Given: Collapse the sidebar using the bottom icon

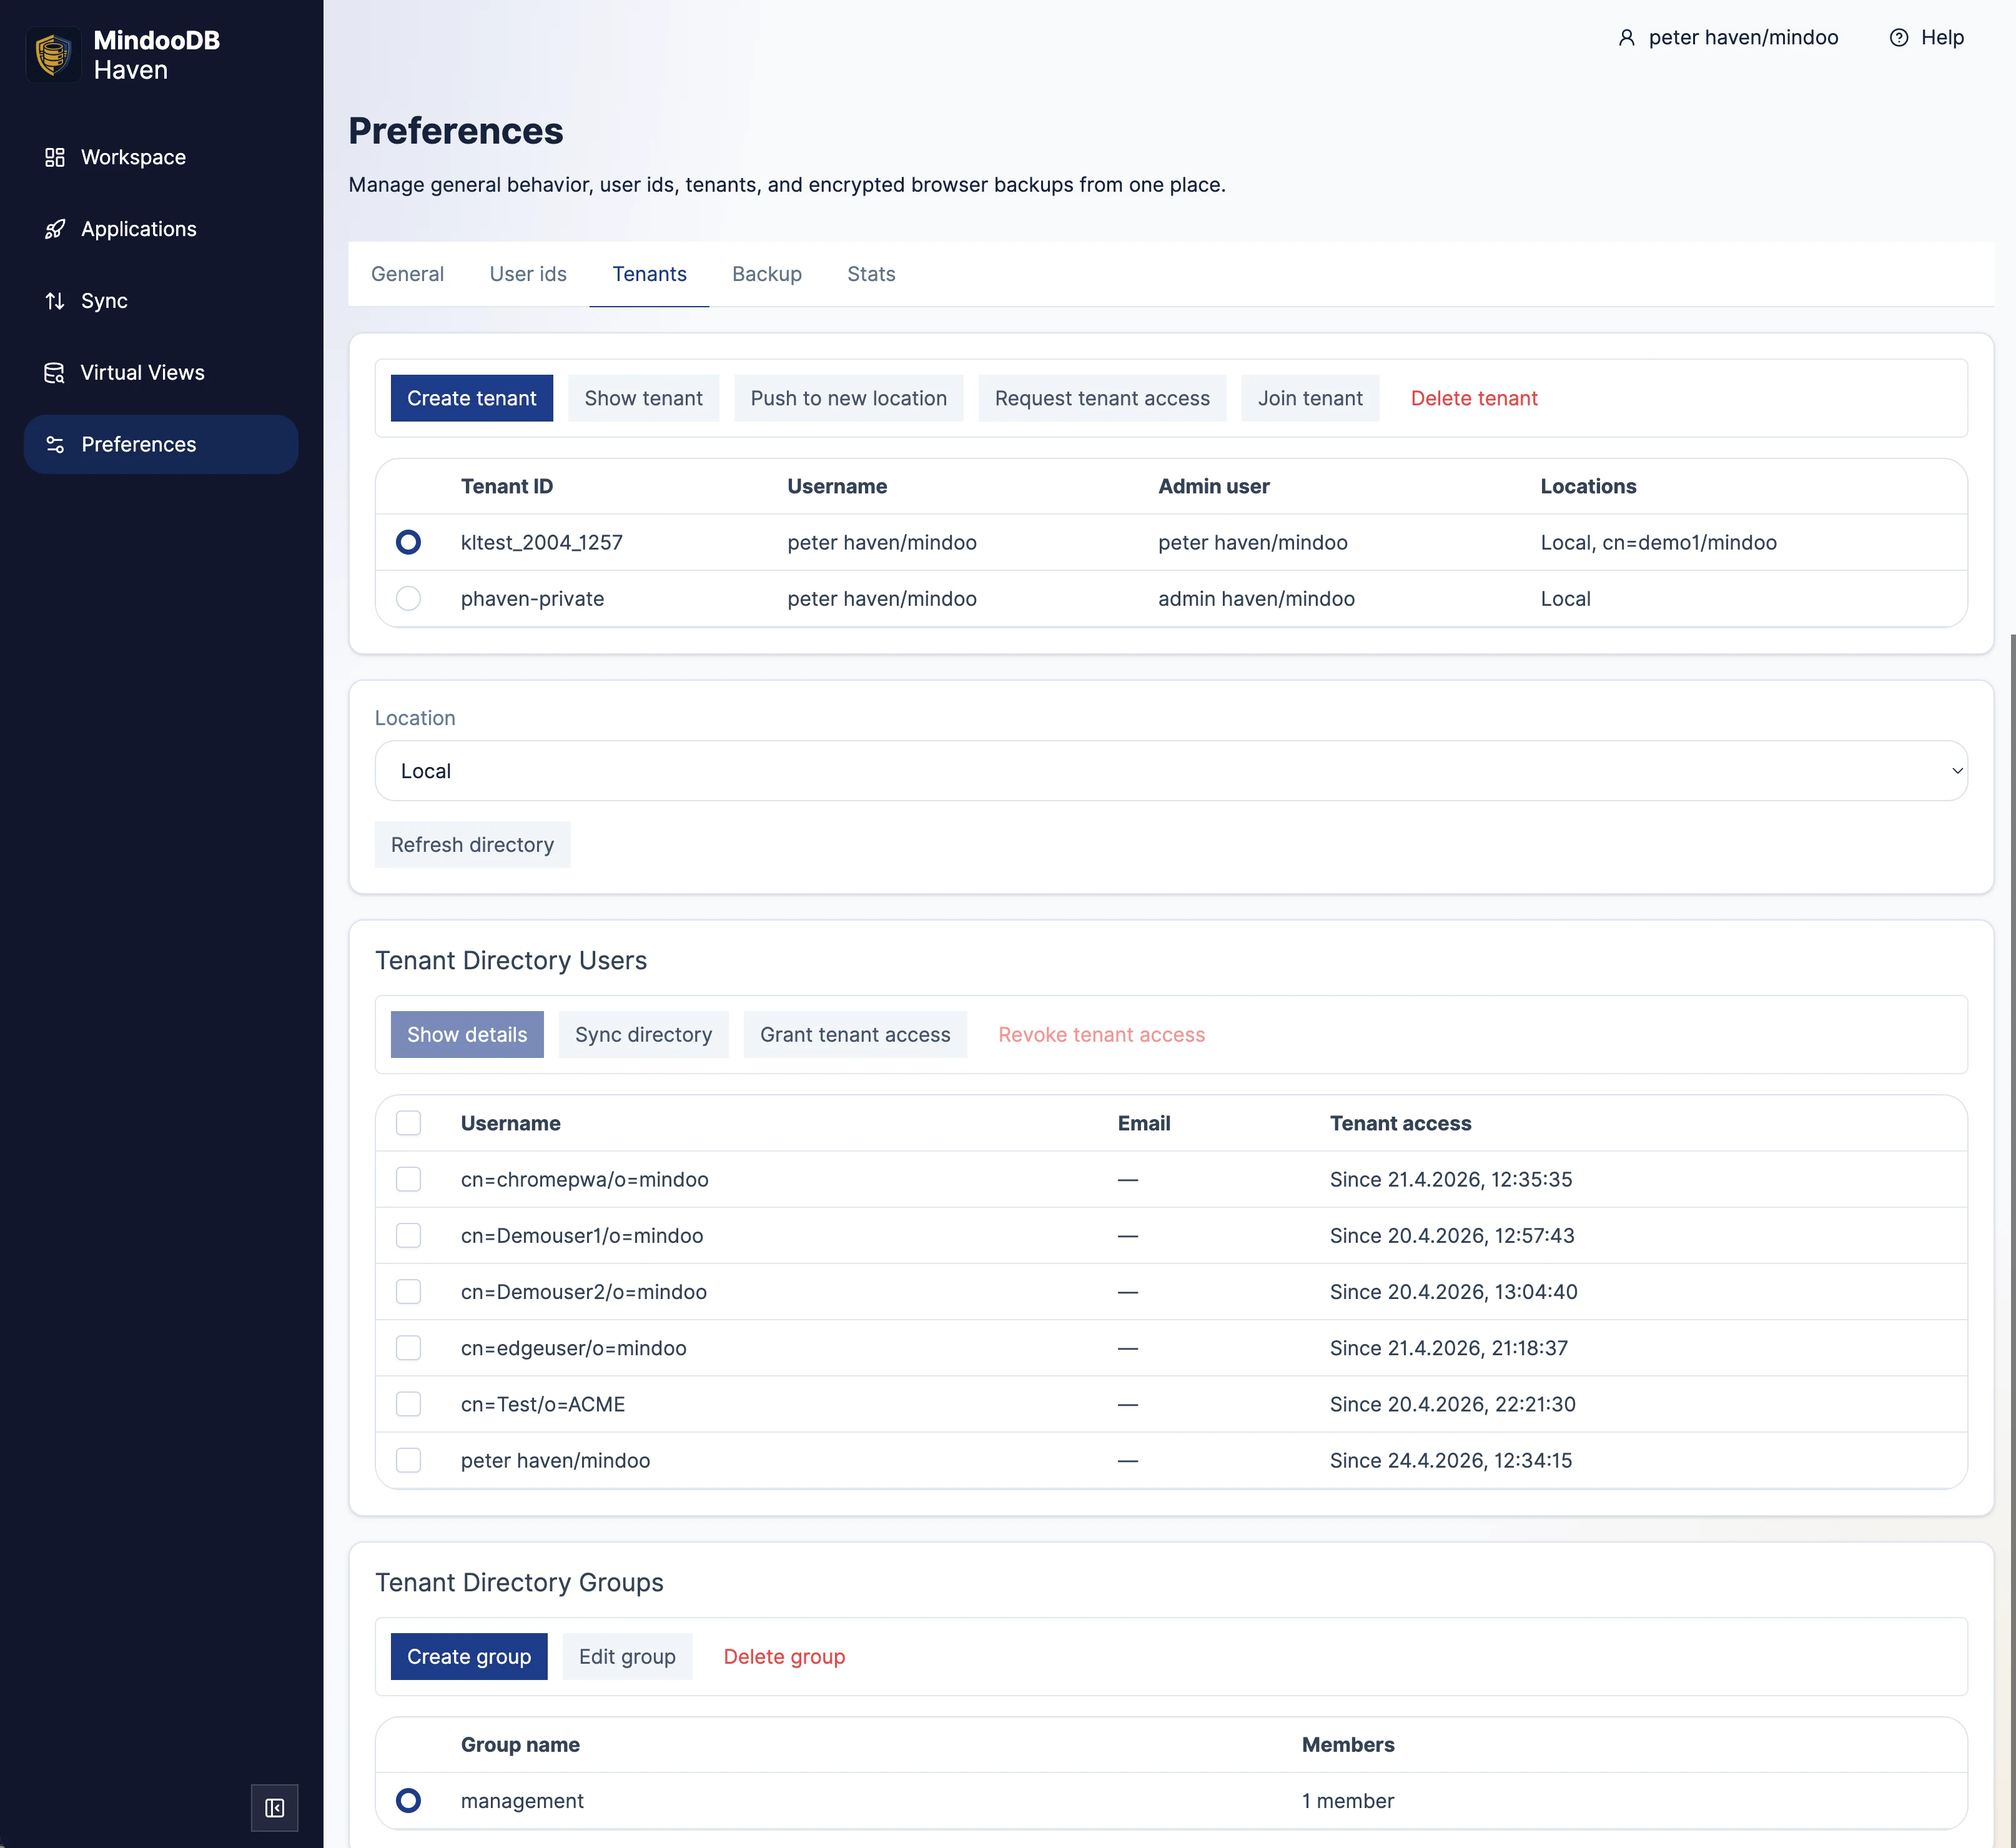Looking at the screenshot, I should [274, 1808].
